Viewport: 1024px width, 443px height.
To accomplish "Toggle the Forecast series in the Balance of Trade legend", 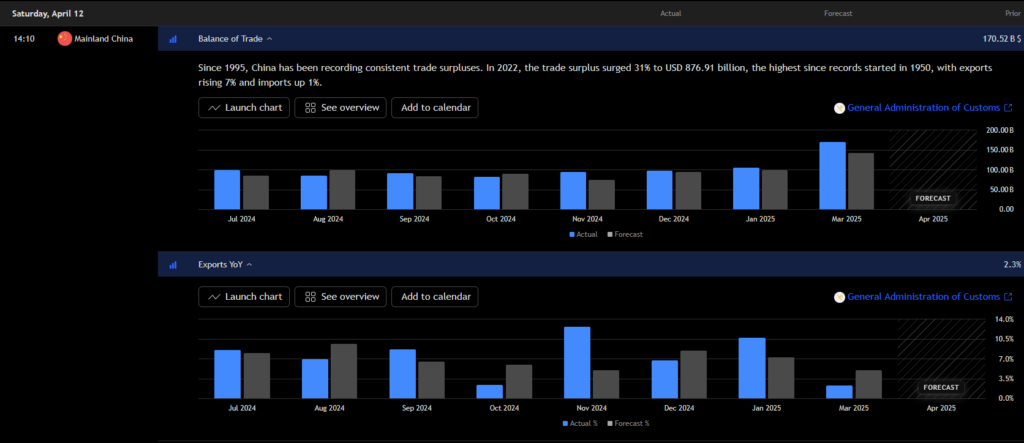I will [624, 234].
